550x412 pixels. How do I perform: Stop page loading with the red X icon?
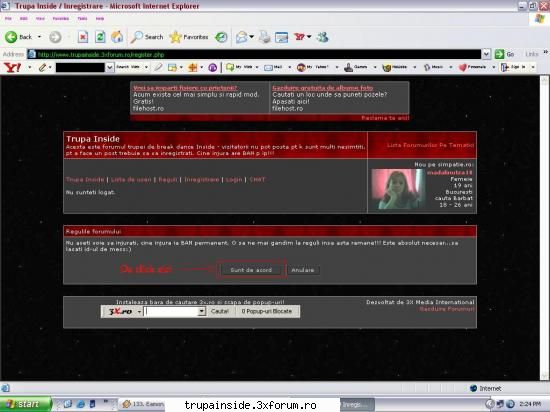coord(83,37)
